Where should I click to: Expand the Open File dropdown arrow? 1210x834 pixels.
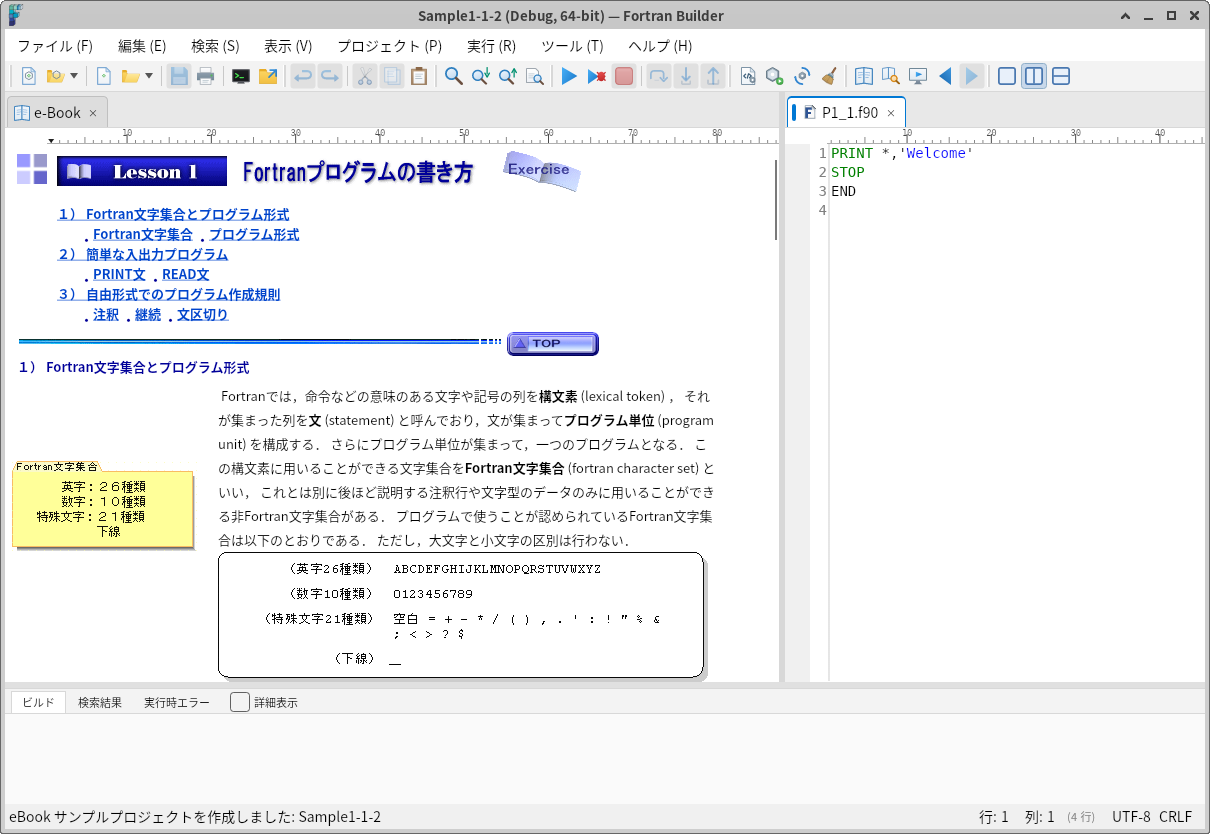coord(149,76)
